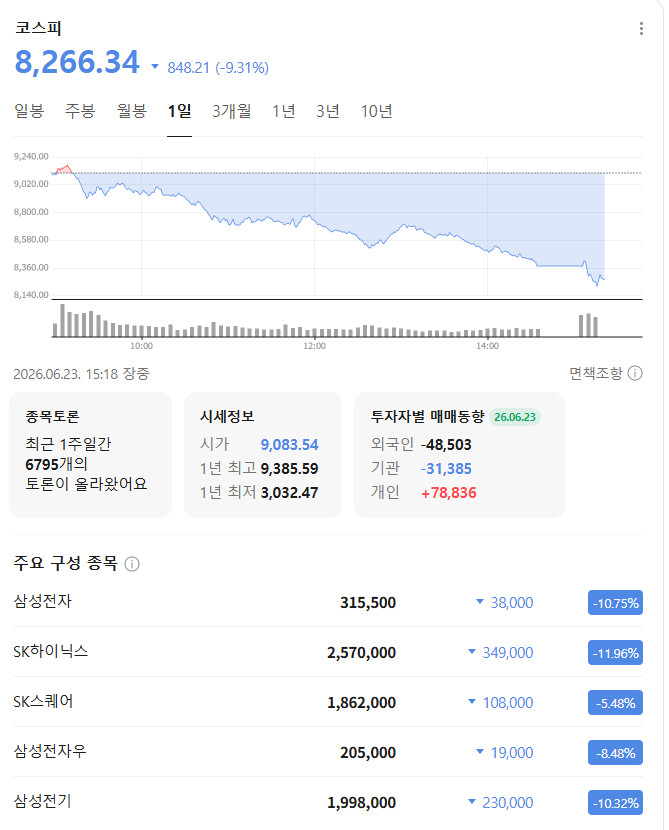Click the 8,266.34 index value

pos(77,62)
